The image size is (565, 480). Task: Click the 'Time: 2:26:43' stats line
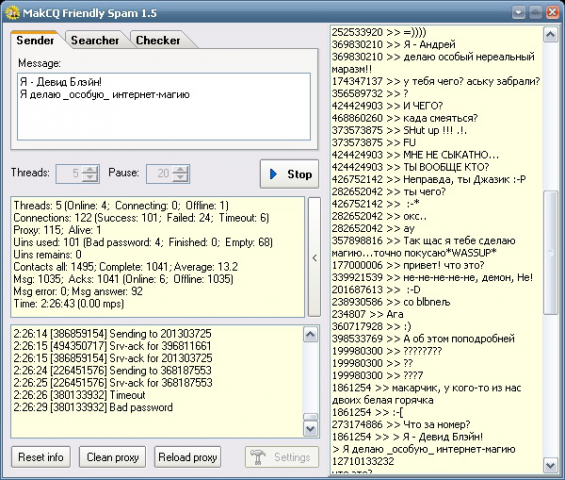click(68, 303)
